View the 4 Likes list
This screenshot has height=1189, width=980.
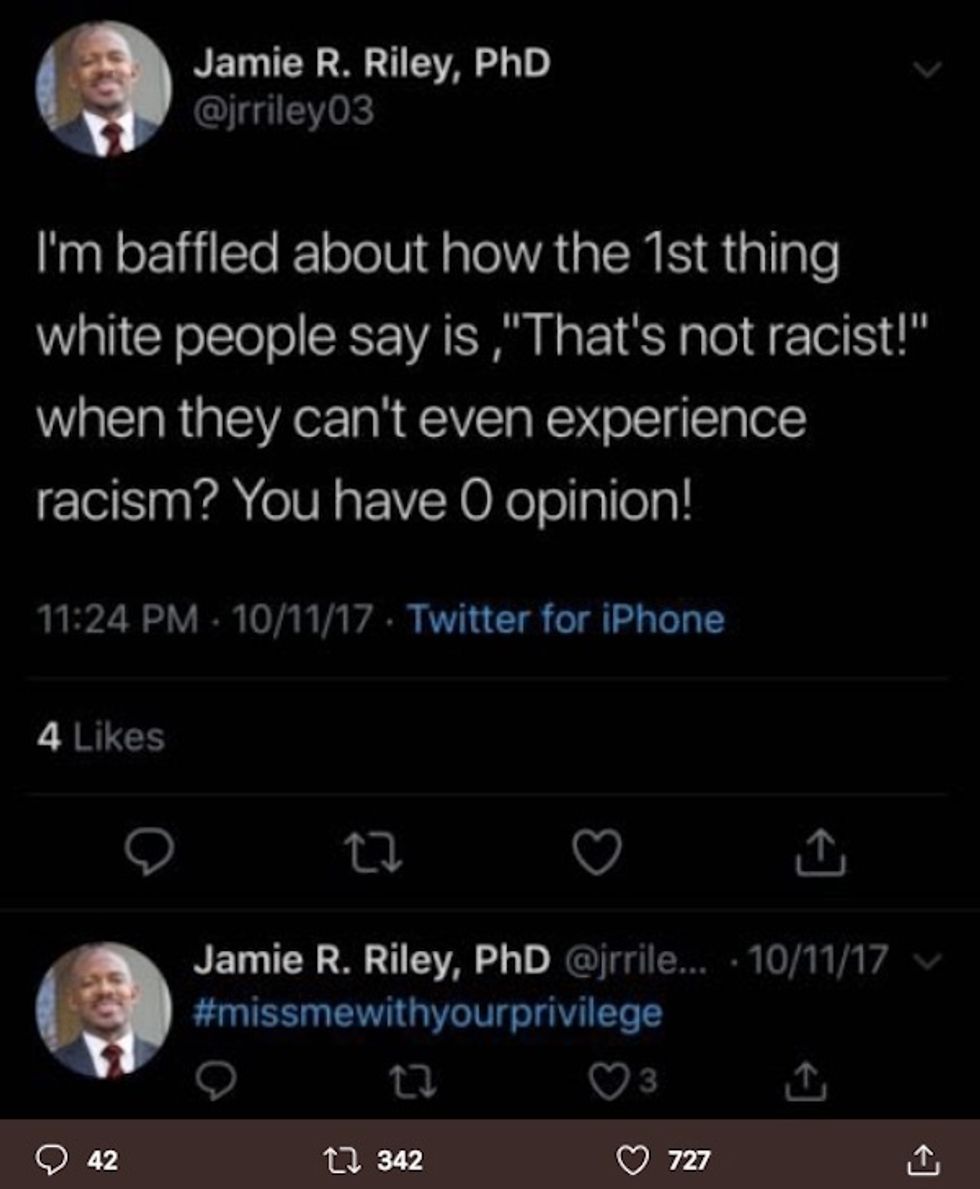[100, 737]
